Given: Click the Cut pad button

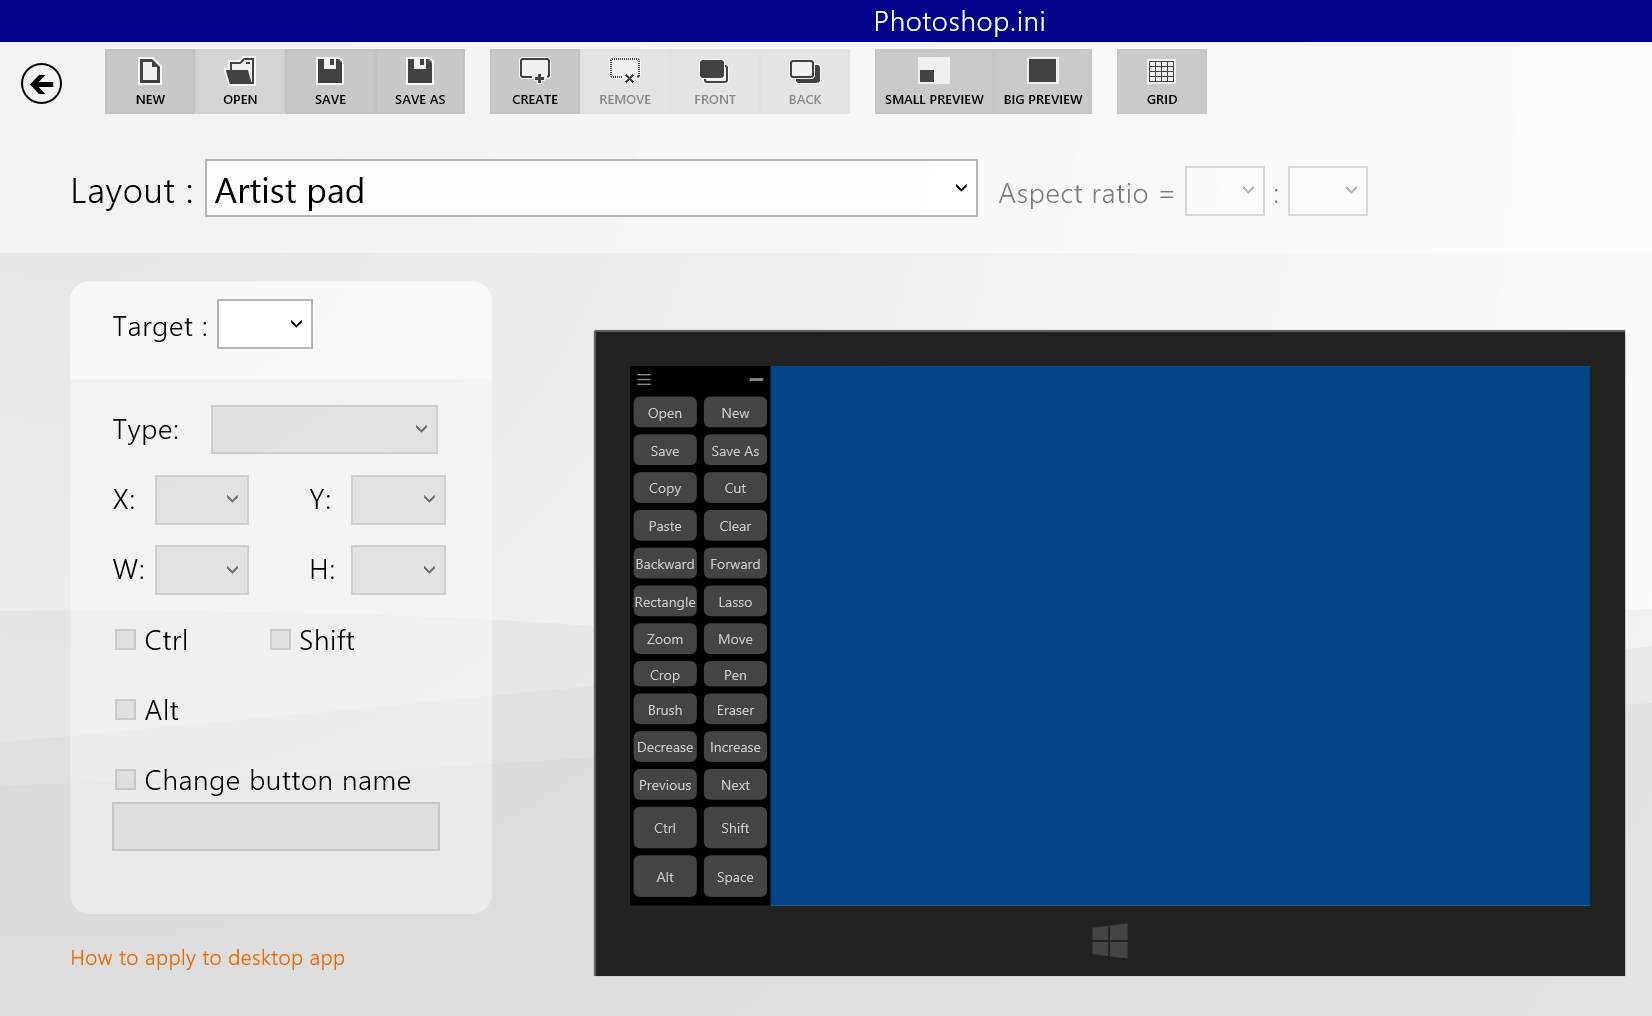Looking at the screenshot, I should (x=735, y=488).
